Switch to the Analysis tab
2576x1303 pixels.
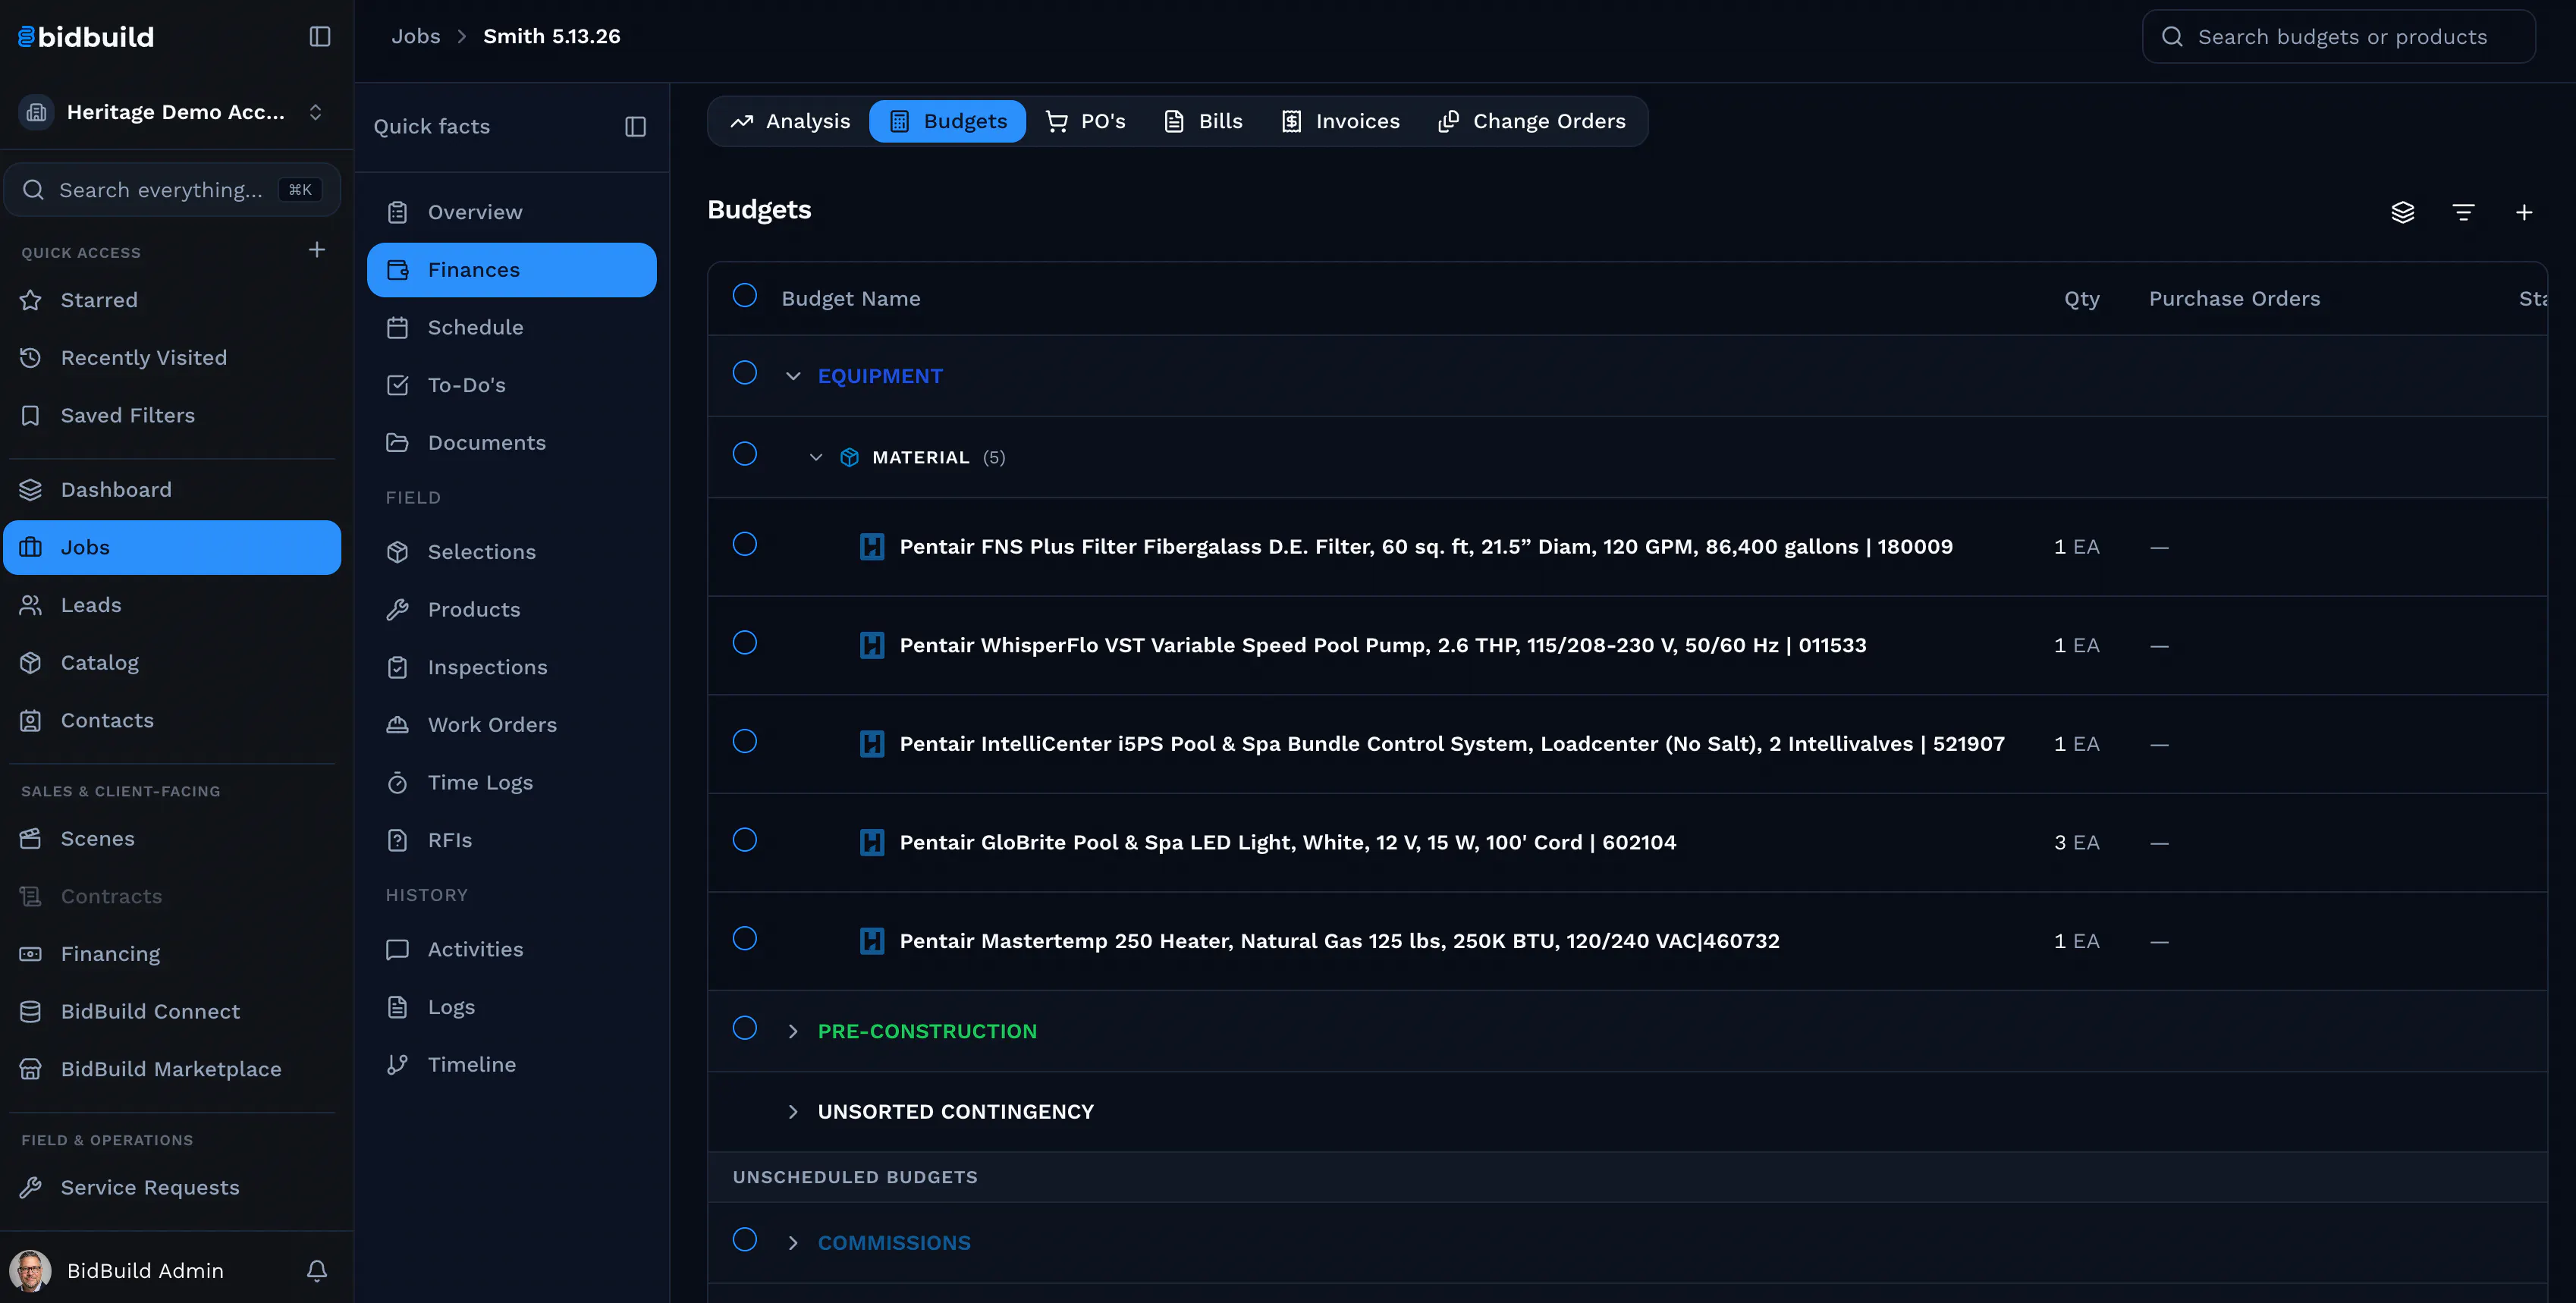[x=790, y=122]
